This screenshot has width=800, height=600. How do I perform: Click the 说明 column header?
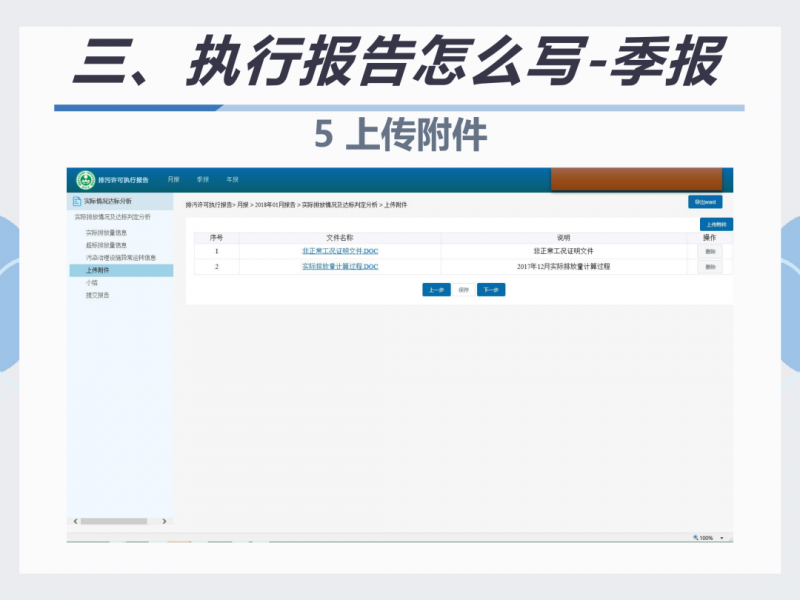tap(564, 238)
